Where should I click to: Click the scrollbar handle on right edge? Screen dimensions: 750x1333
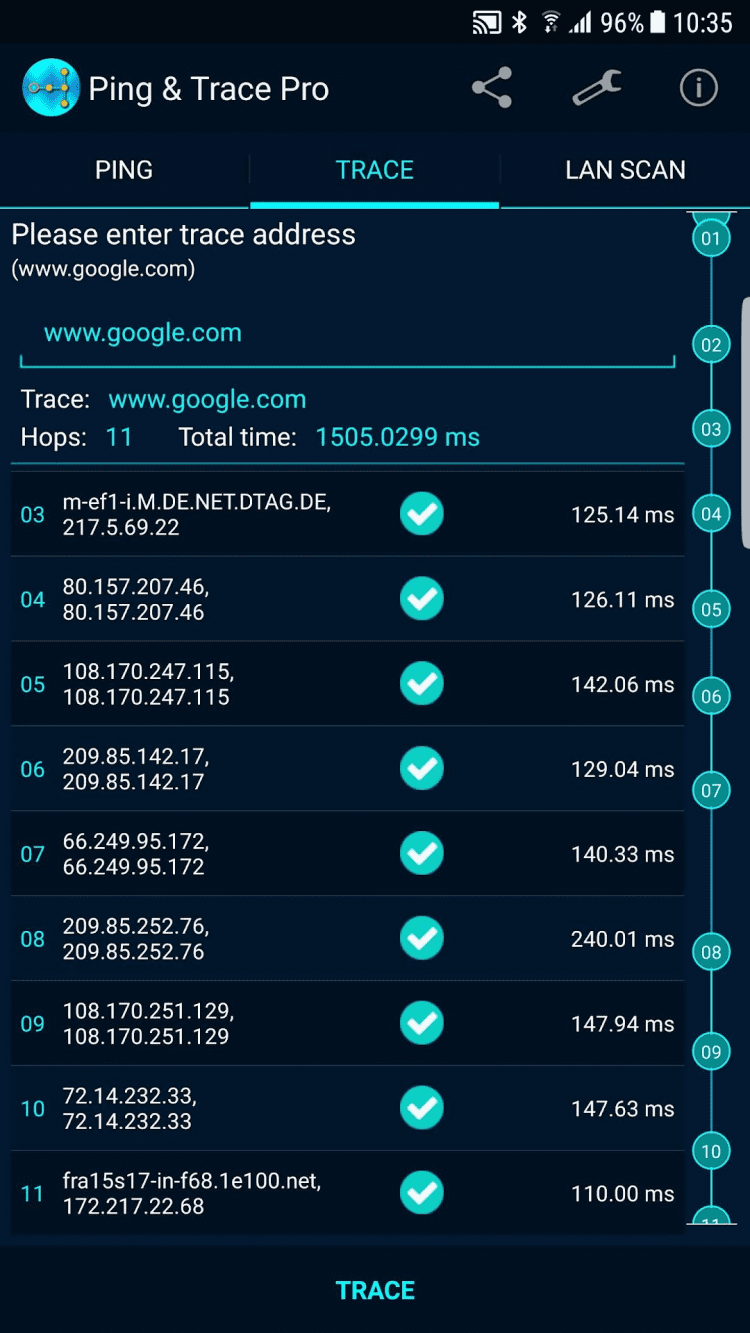(x=745, y=422)
